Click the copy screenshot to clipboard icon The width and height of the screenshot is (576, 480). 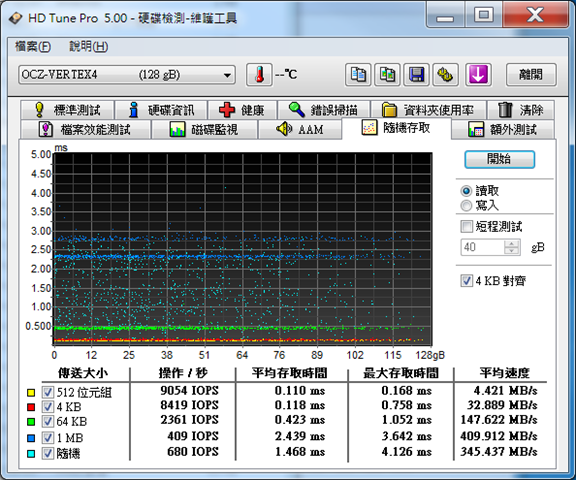click(x=387, y=75)
